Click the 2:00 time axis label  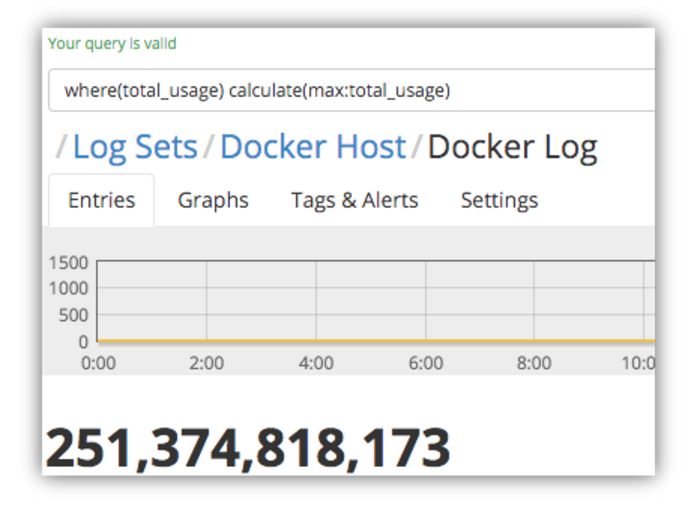point(207,363)
